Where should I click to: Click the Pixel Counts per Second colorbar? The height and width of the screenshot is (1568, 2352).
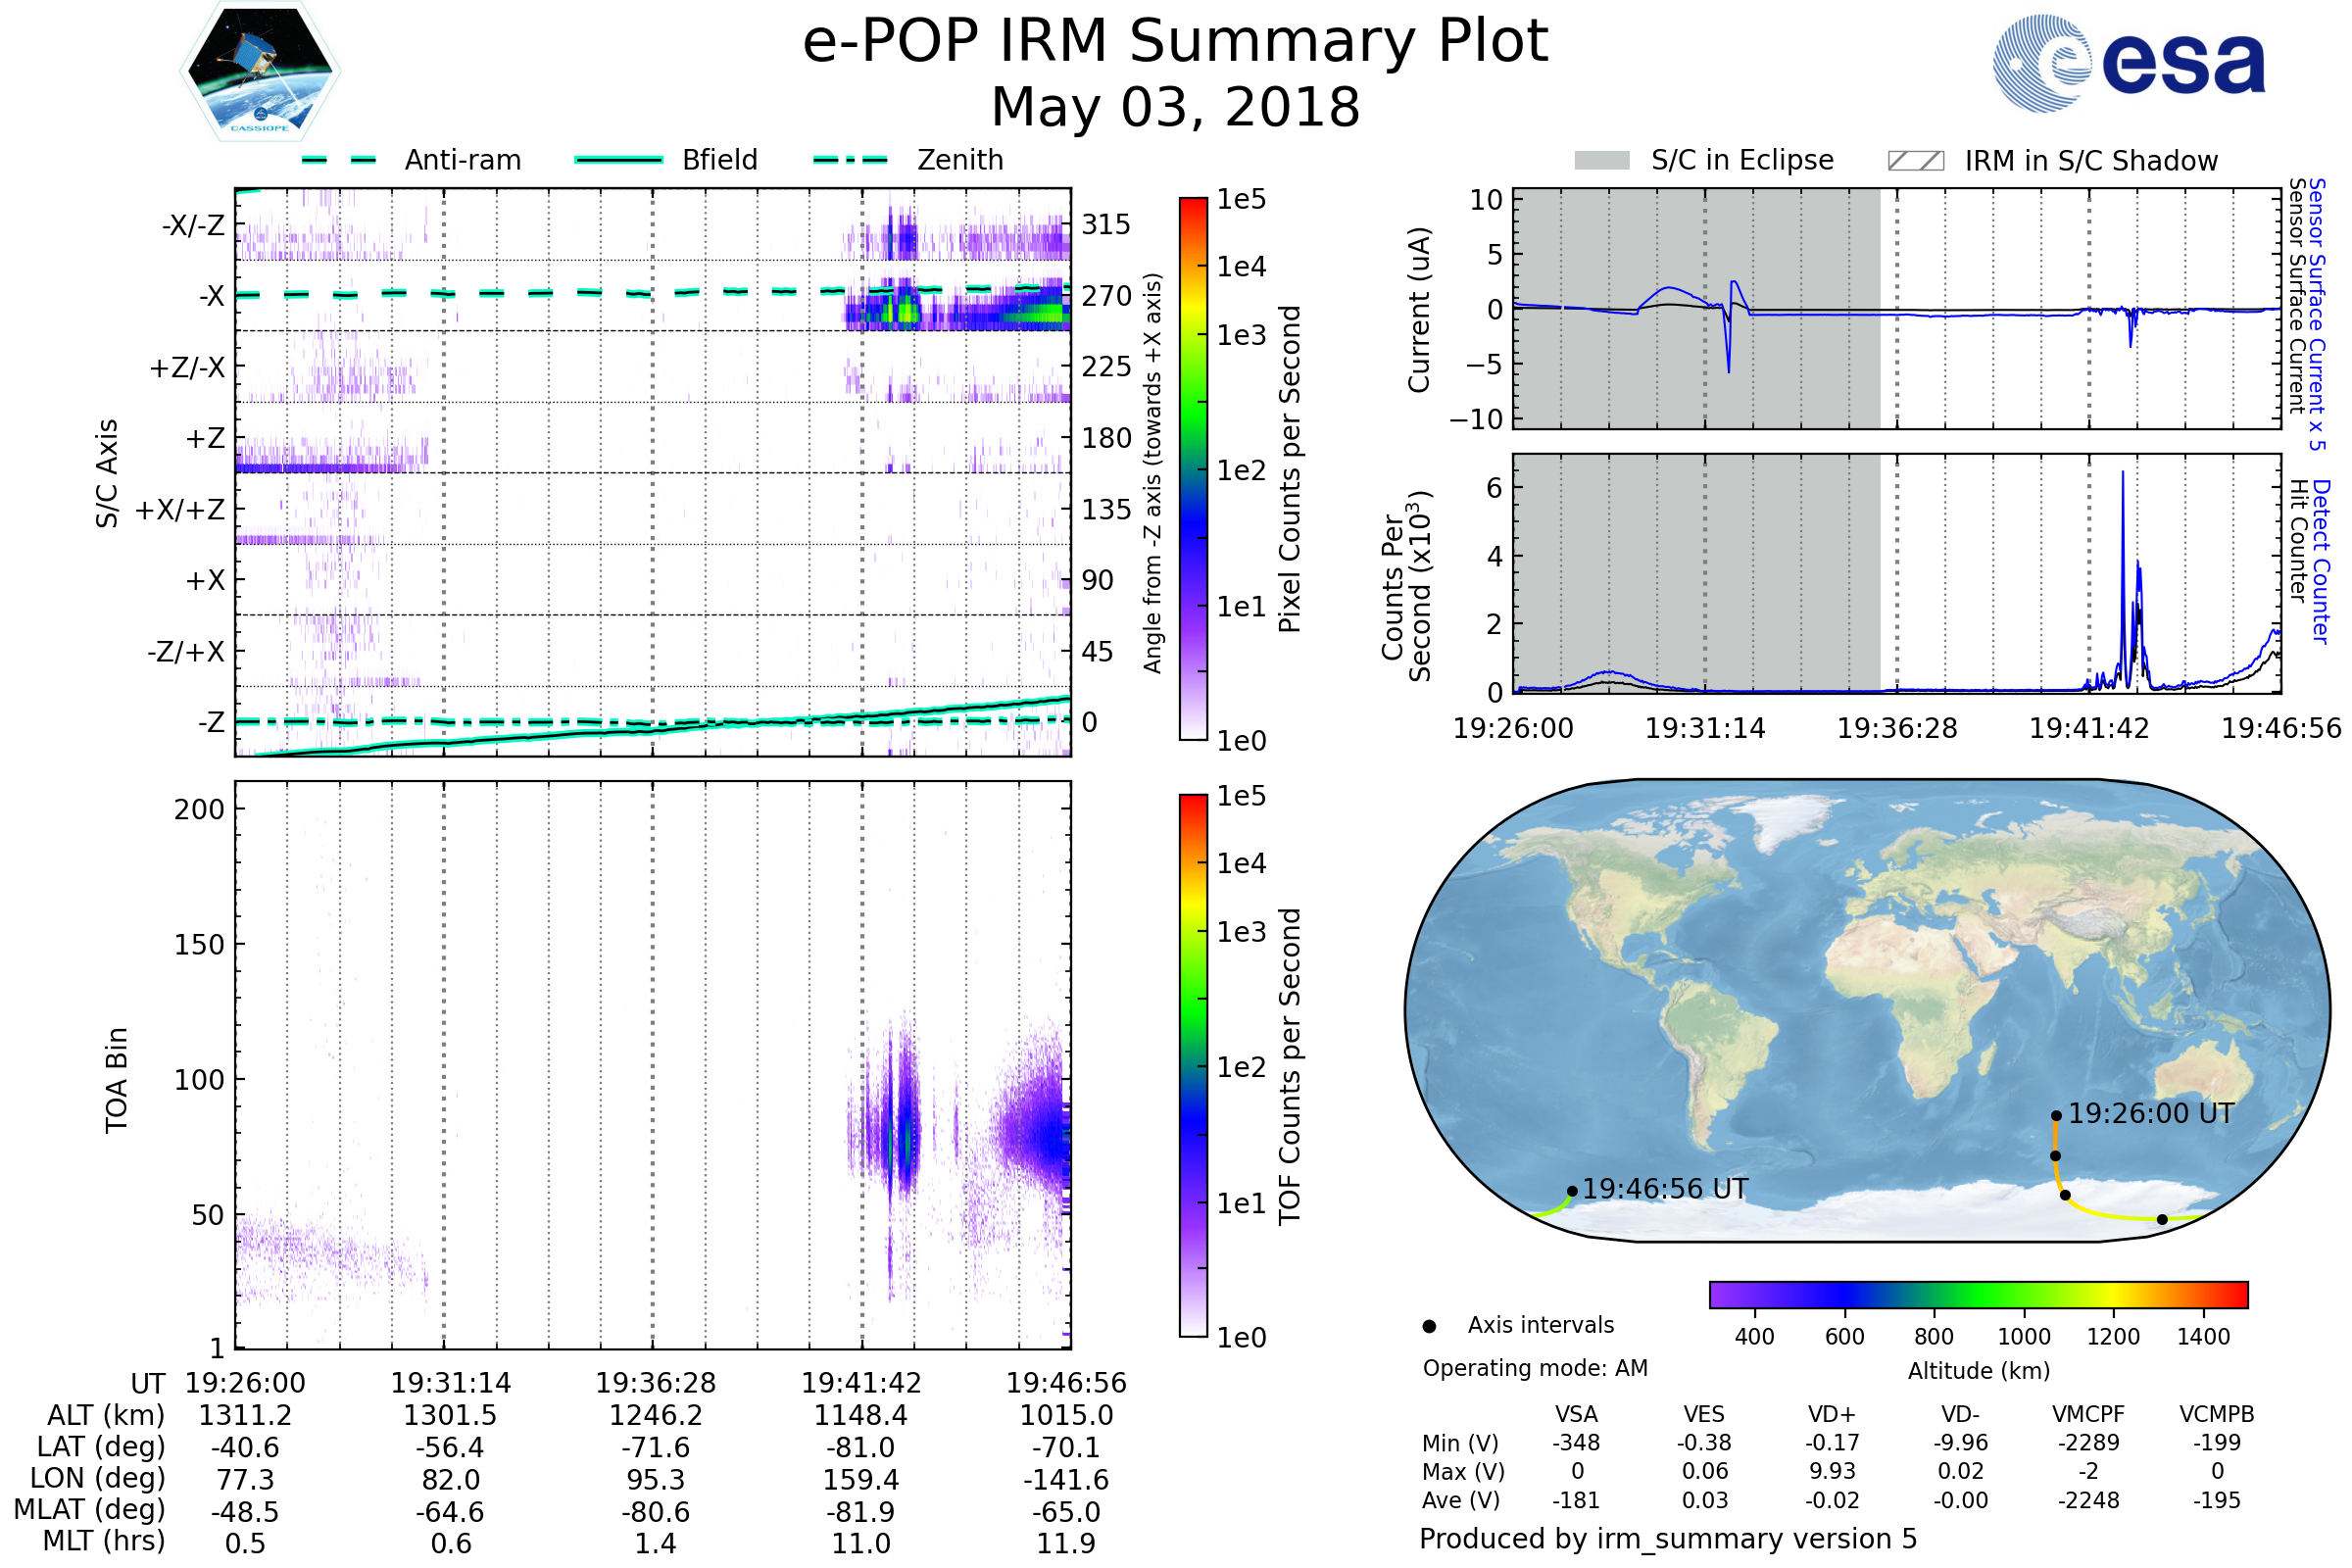pyautogui.click(x=1193, y=469)
